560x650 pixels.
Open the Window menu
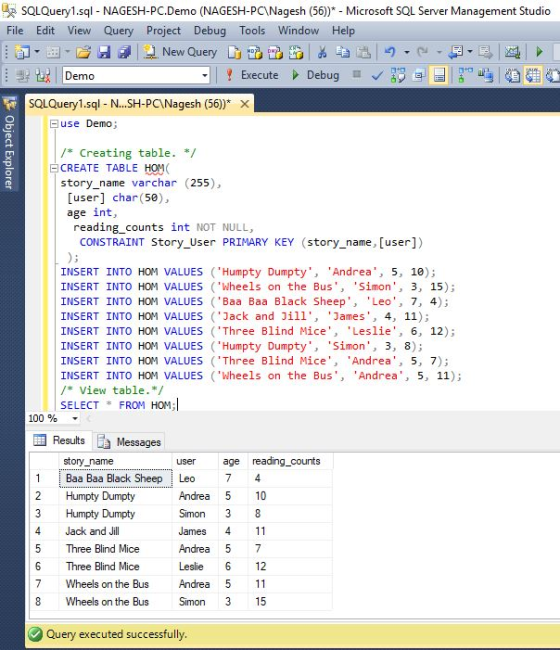(x=298, y=31)
